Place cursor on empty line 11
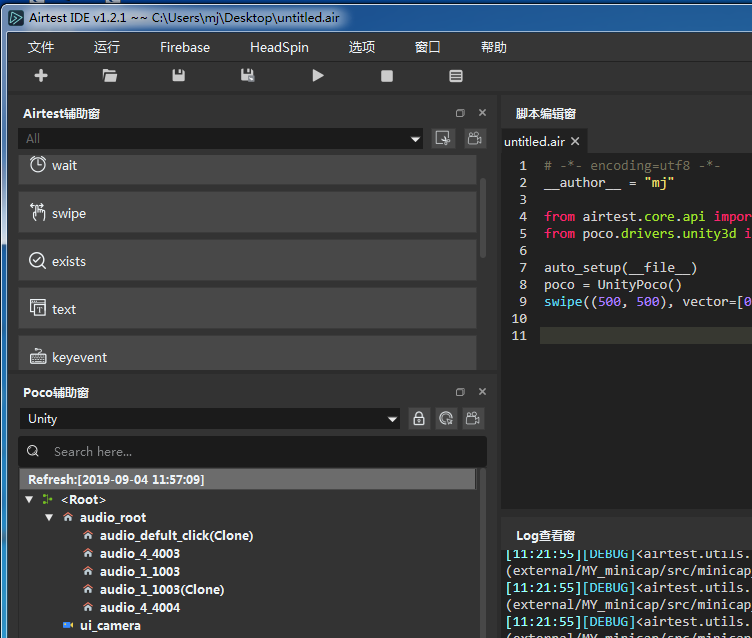This screenshot has height=638, width=752. 646,335
